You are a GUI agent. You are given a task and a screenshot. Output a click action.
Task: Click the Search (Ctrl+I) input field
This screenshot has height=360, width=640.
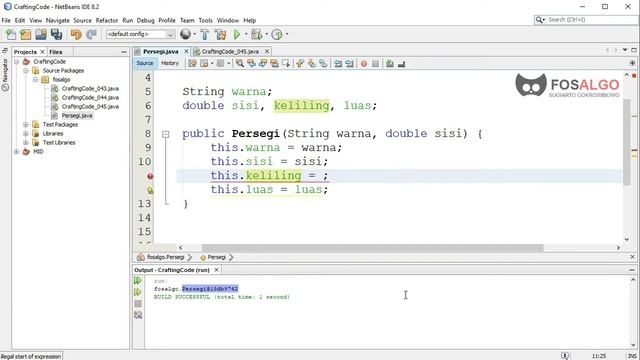point(592,20)
